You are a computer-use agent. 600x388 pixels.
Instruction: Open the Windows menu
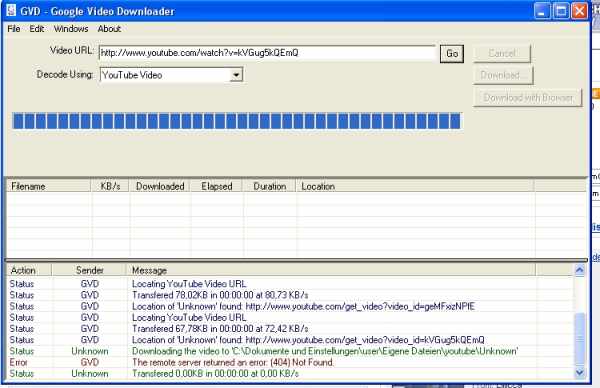(x=71, y=29)
